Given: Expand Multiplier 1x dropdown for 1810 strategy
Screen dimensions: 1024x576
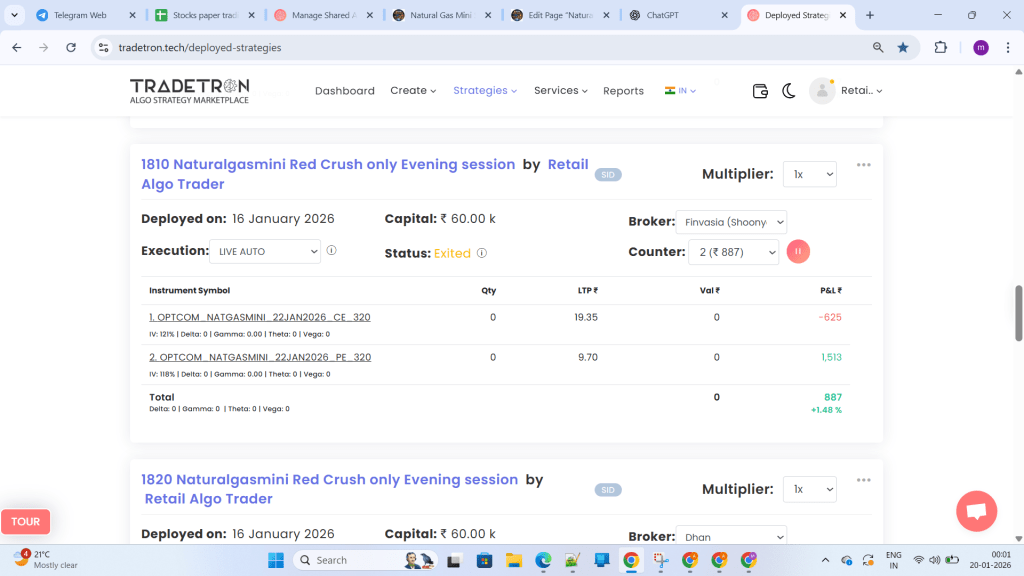Looking at the screenshot, I should coord(809,174).
